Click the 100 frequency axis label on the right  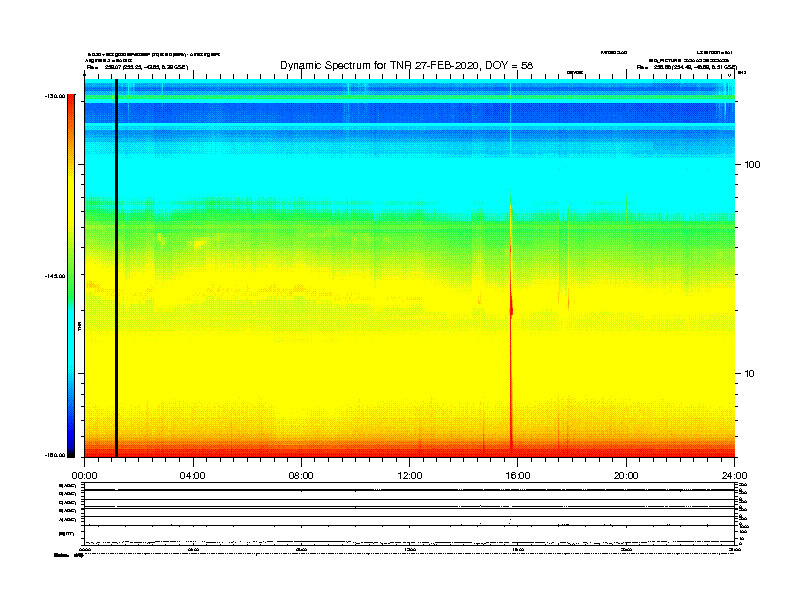[752, 165]
